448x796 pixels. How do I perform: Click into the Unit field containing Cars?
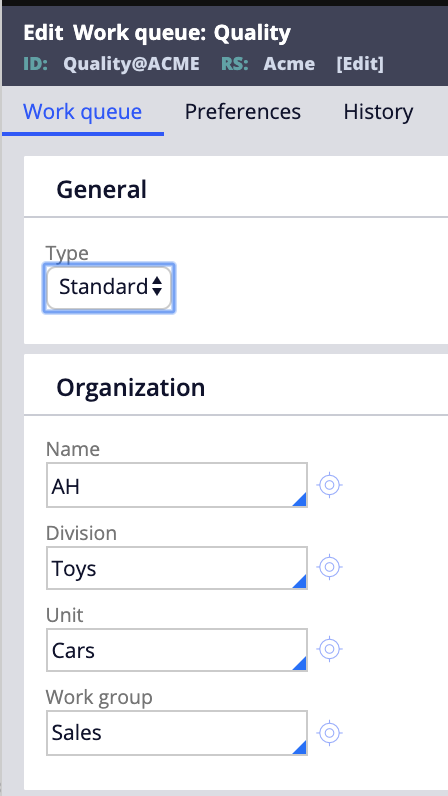177,650
